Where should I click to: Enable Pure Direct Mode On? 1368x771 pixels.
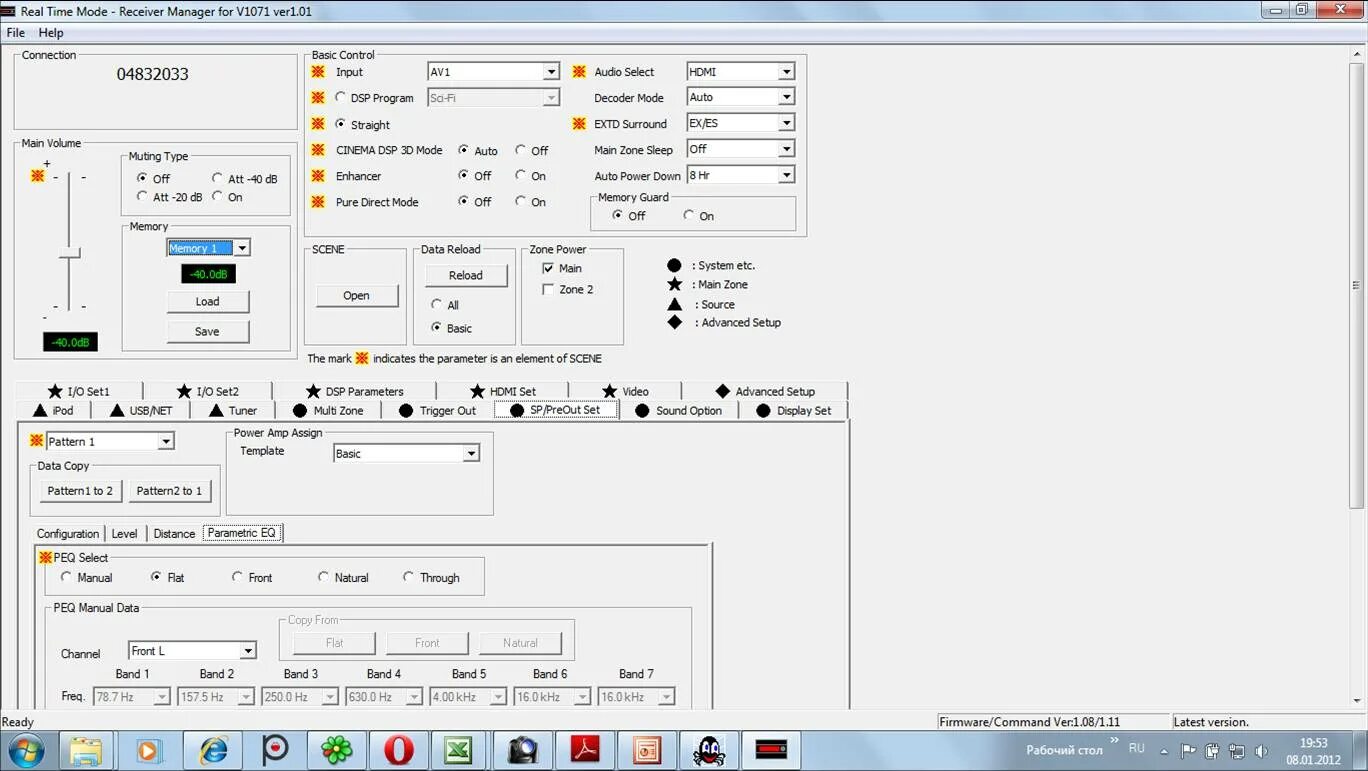[522, 202]
